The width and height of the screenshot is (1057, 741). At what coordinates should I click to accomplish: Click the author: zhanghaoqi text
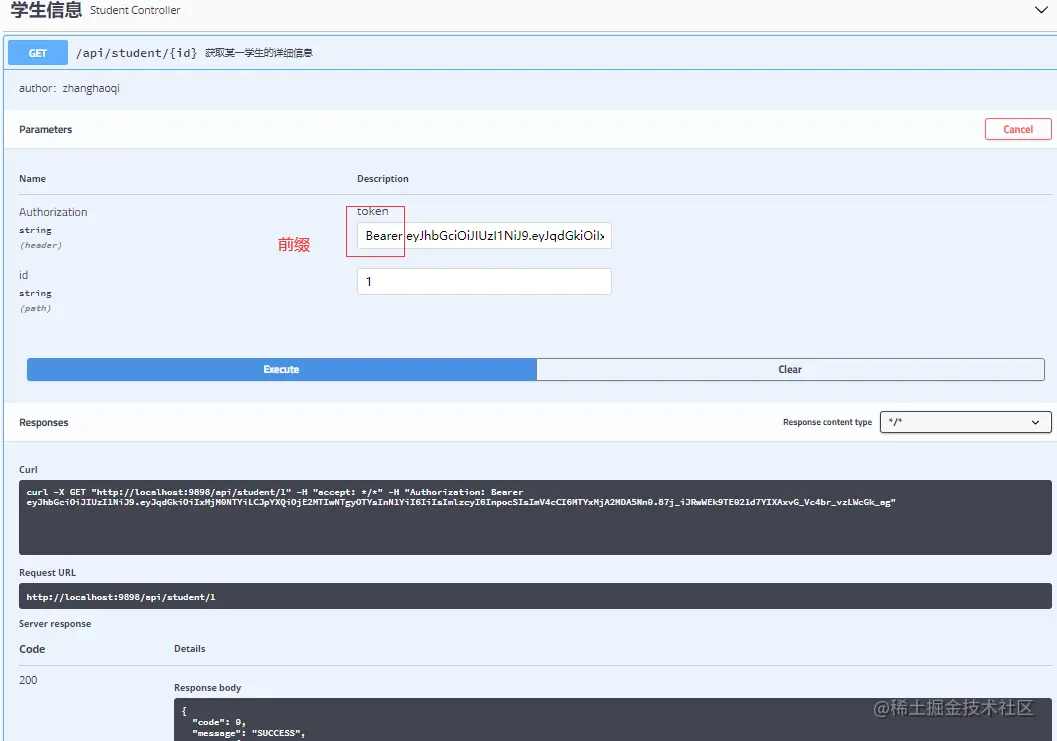pos(69,88)
